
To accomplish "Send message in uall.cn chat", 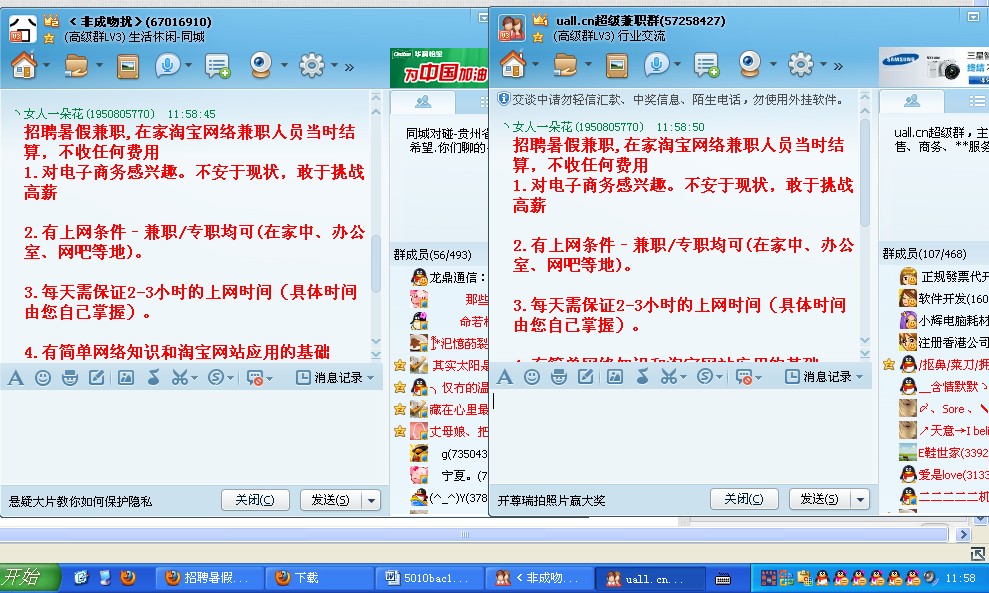I will (x=820, y=499).
